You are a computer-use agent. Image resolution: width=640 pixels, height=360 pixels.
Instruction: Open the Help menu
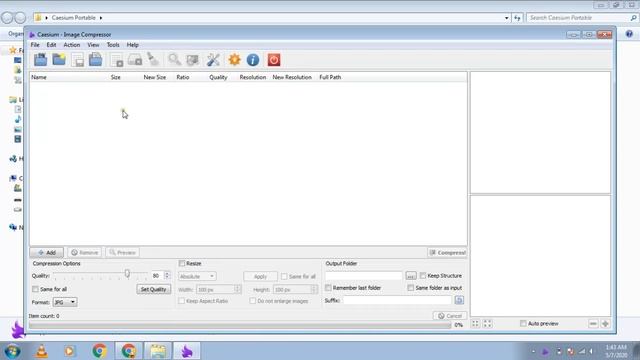tap(133, 45)
